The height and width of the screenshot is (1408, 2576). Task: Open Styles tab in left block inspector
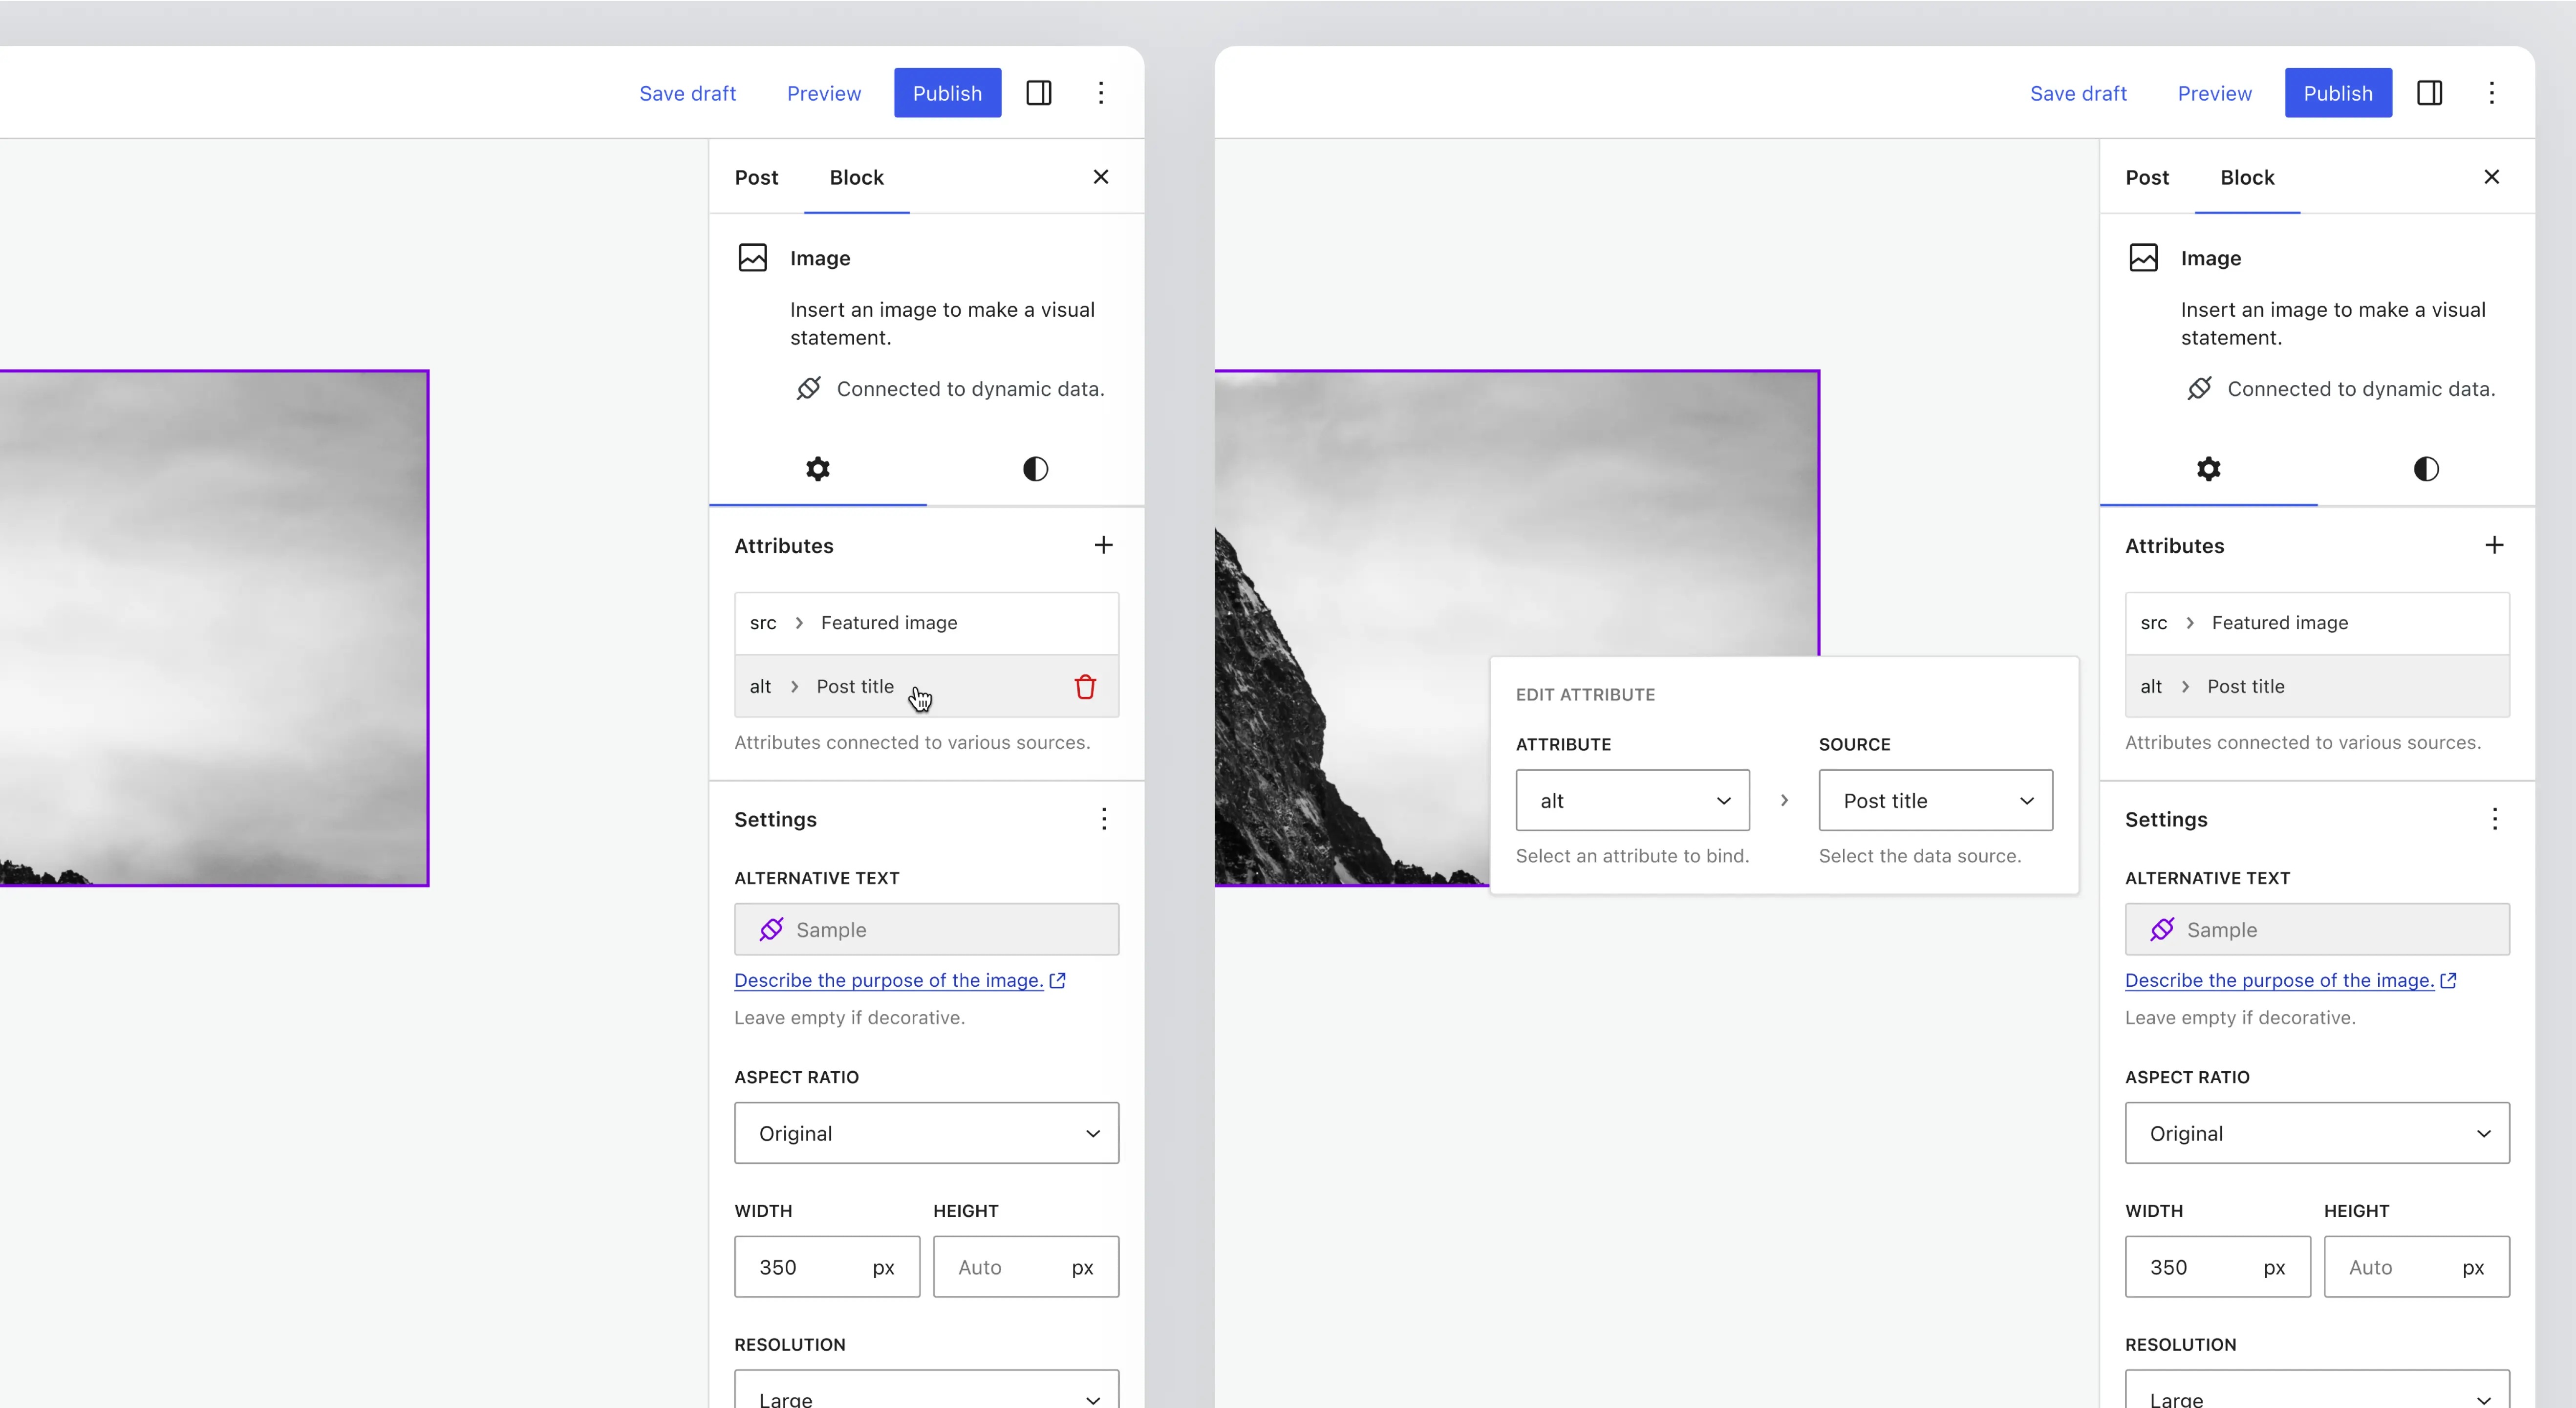coord(1035,469)
